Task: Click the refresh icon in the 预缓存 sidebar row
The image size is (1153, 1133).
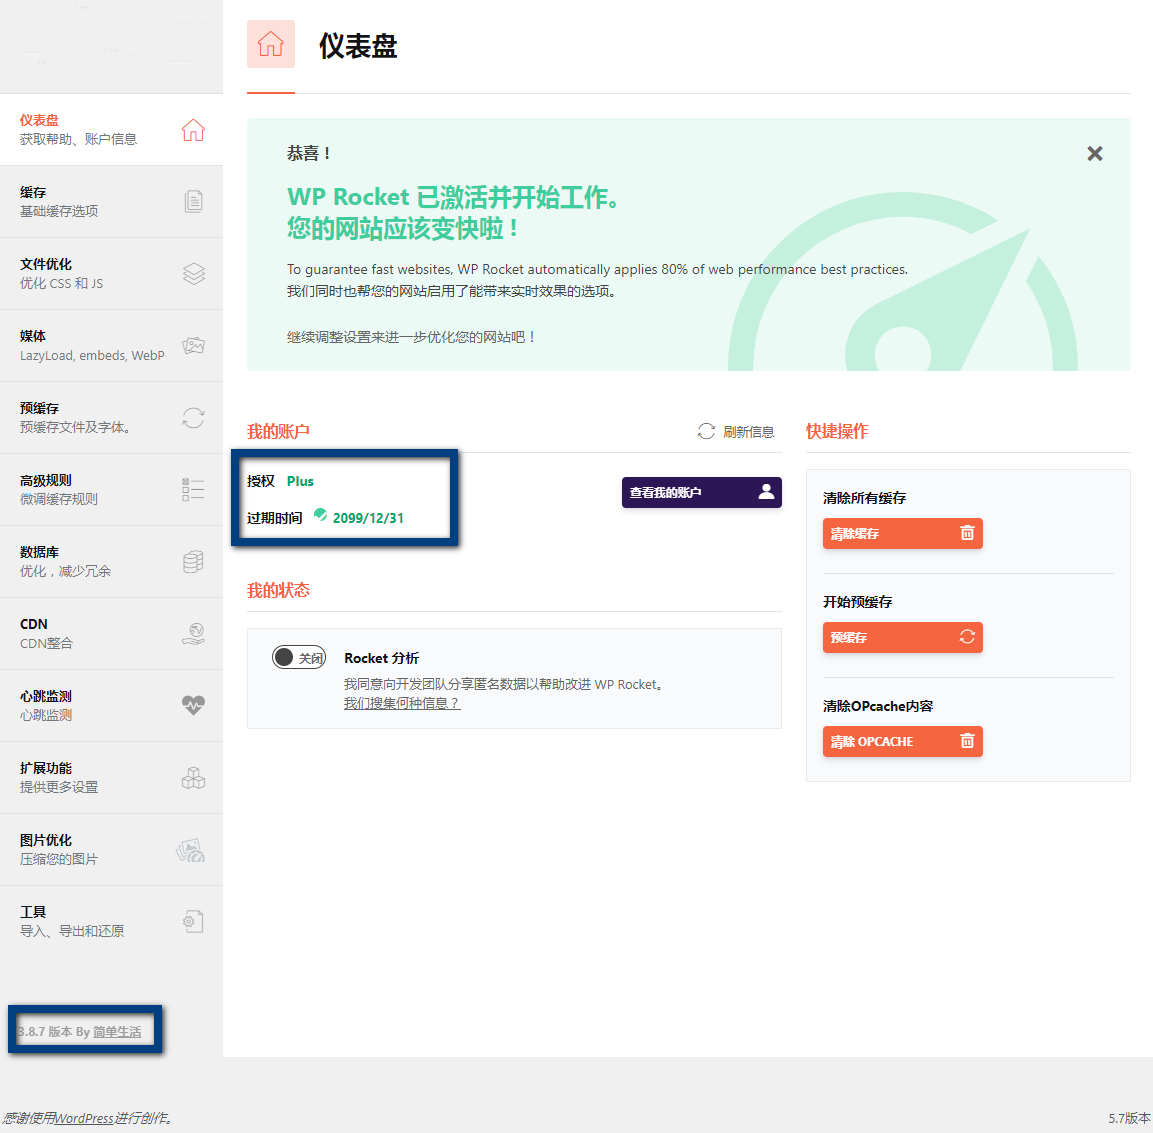Action: point(193,418)
